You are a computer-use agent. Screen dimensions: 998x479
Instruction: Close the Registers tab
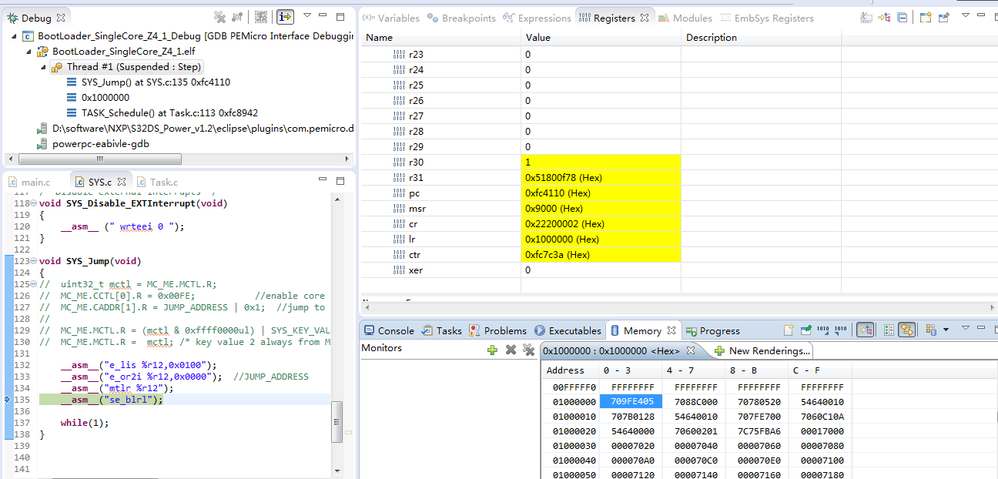(x=644, y=18)
